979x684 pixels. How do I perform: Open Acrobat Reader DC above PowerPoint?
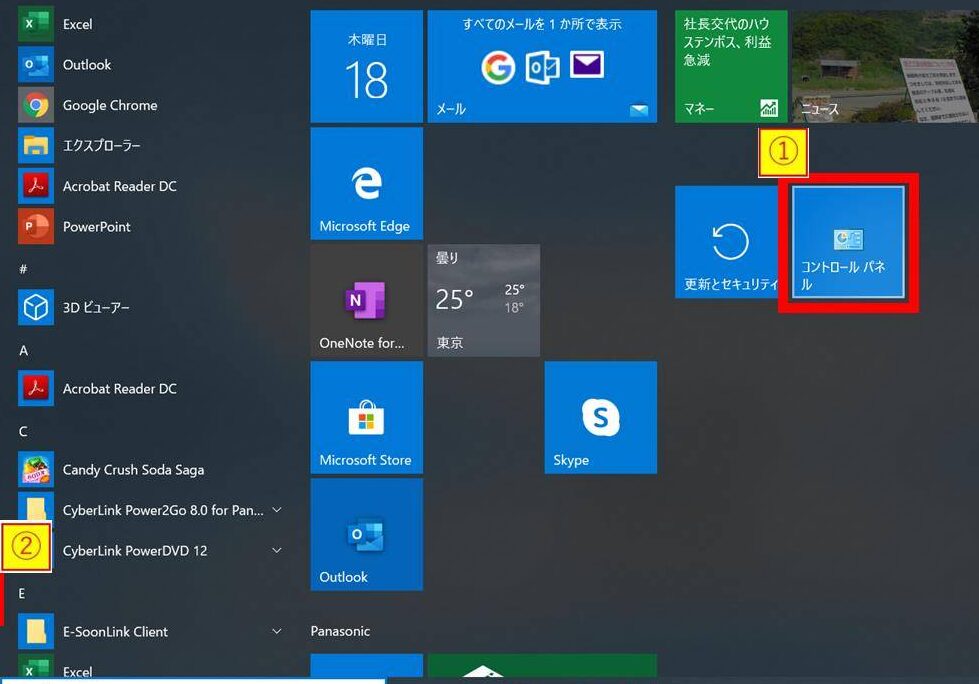pos(150,187)
